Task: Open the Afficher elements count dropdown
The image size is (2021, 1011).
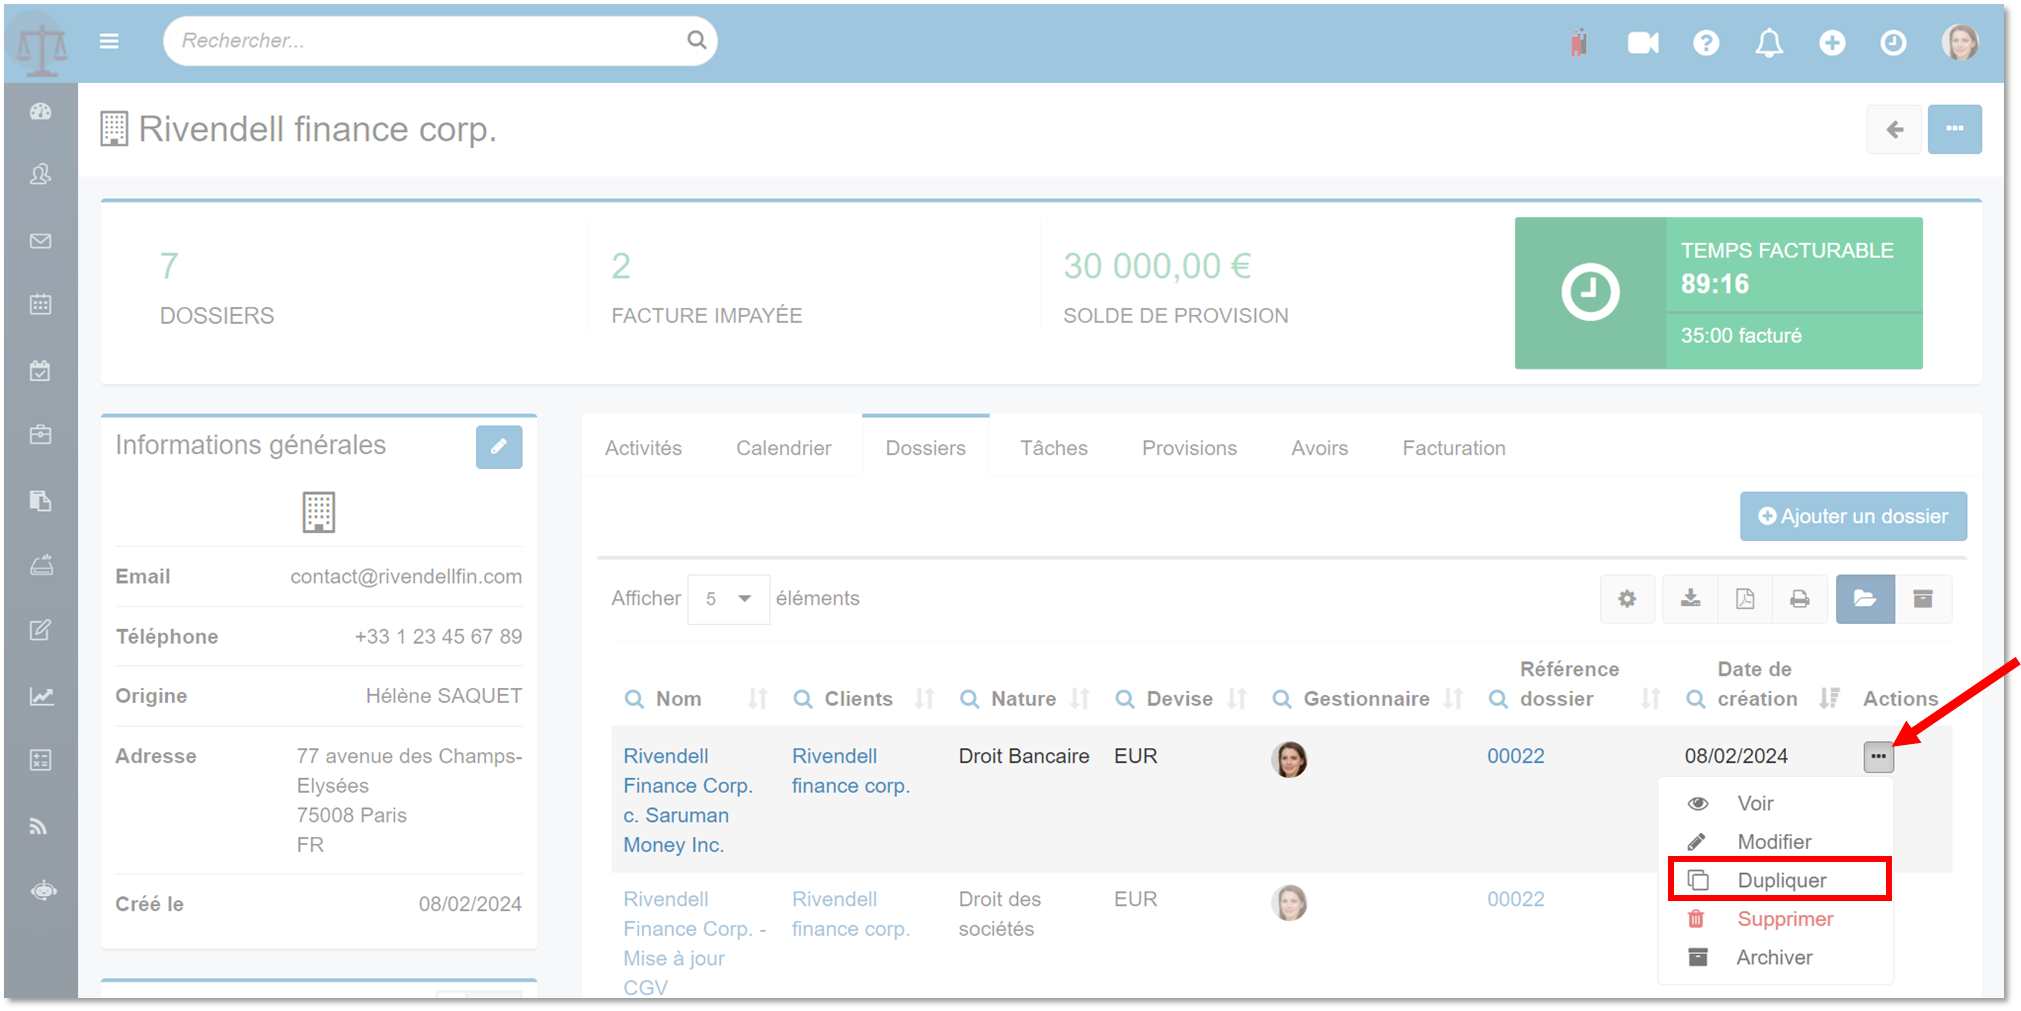Action: [x=728, y=599]
